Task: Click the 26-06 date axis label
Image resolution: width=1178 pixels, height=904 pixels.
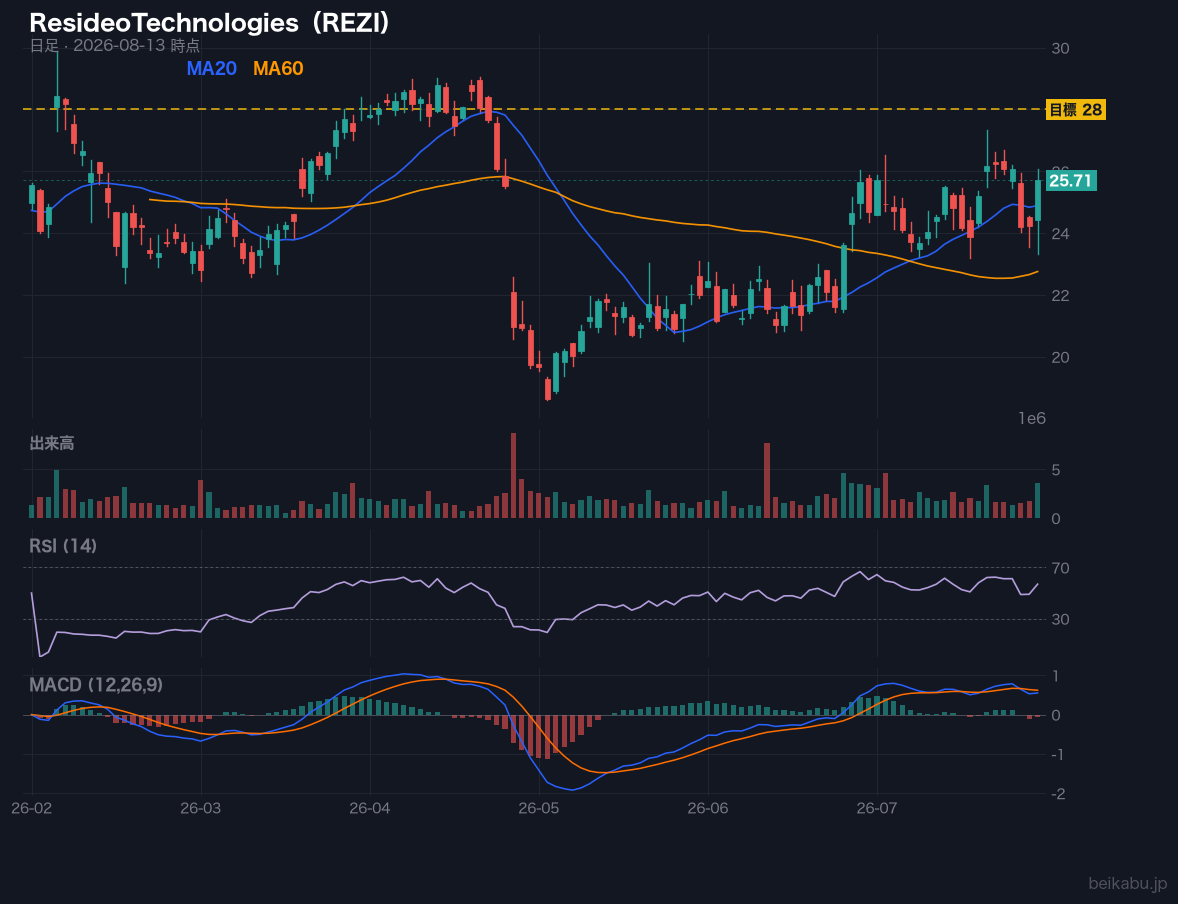Action: click(708, 809)
